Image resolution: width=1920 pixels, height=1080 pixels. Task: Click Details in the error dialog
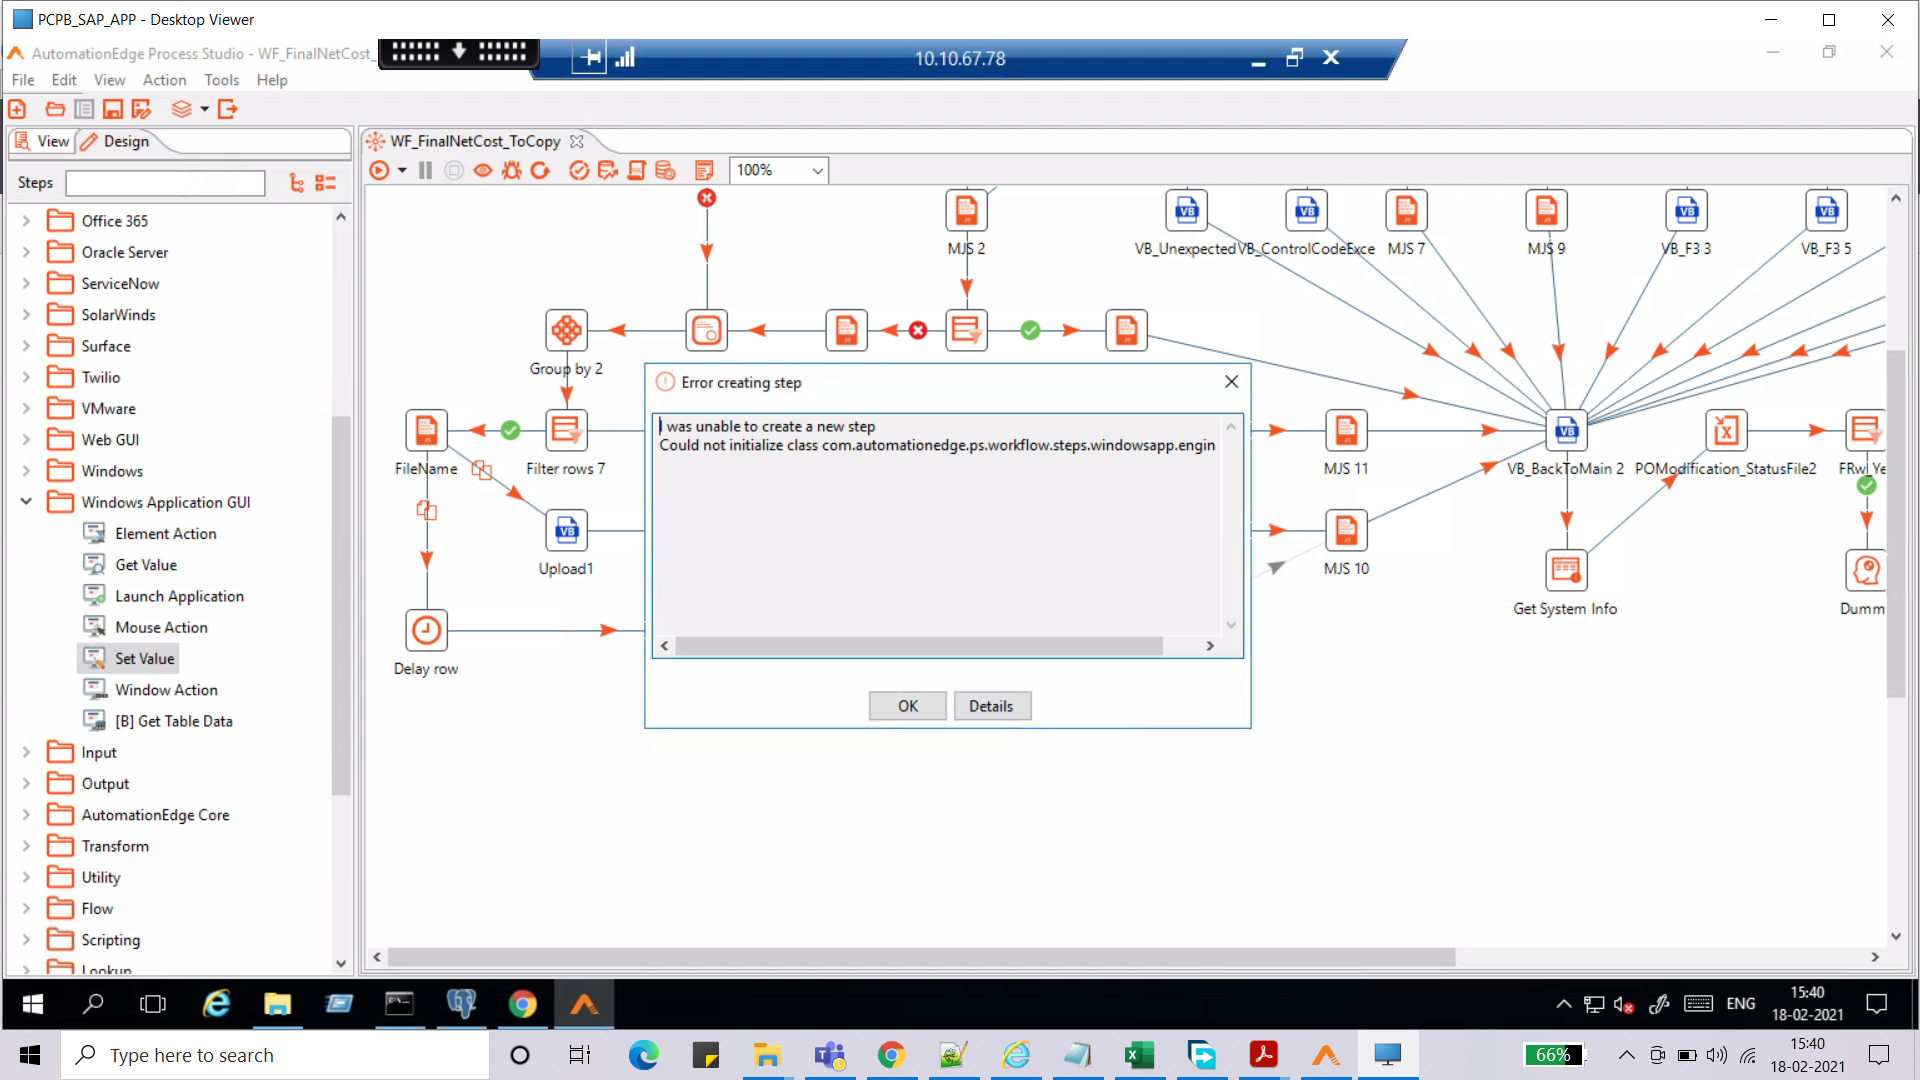pos(991,706)
